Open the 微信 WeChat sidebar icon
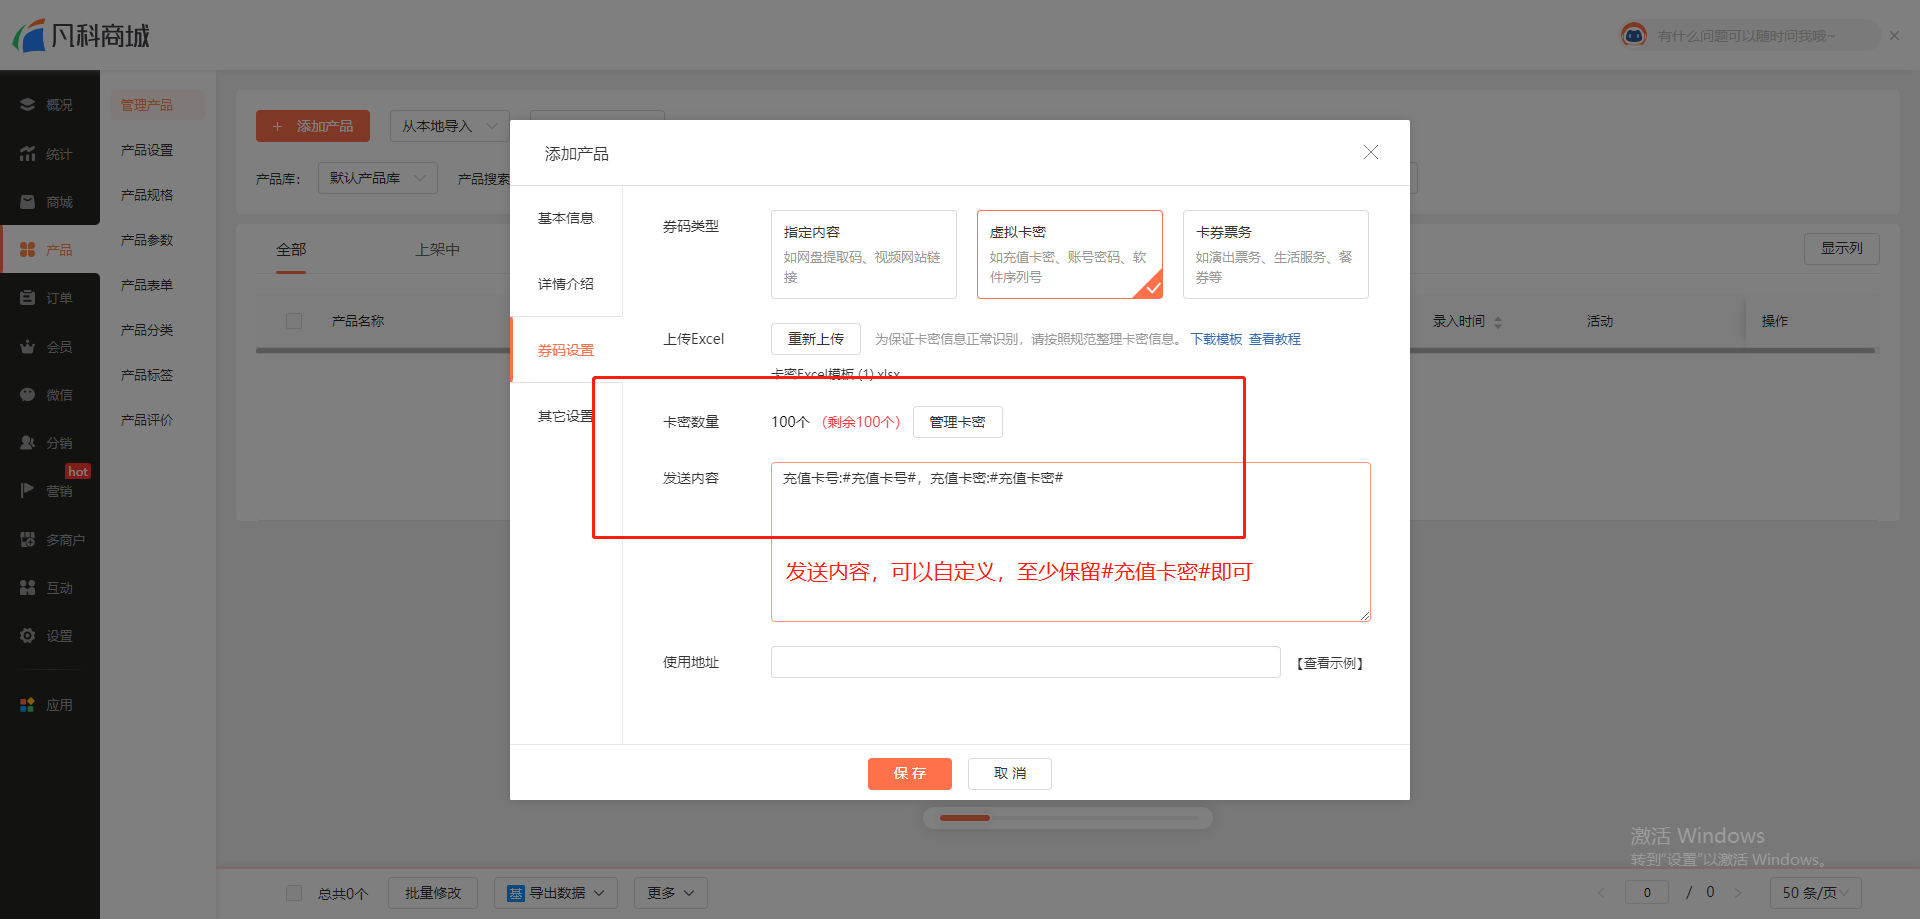1920x919 pixels. (x=28, y=395)
